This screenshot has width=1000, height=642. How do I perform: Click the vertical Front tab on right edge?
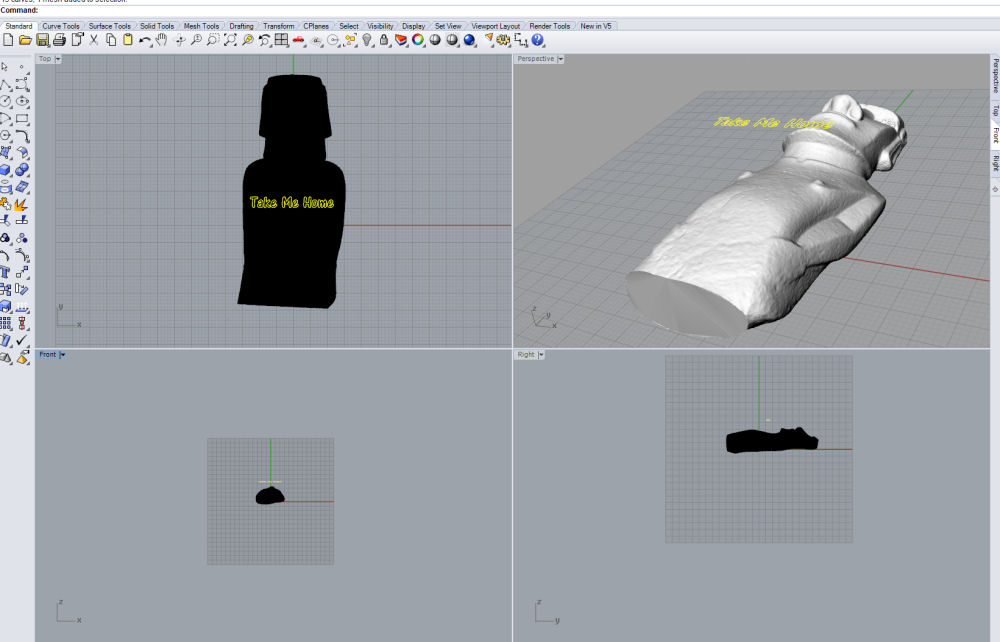(994, 135)
